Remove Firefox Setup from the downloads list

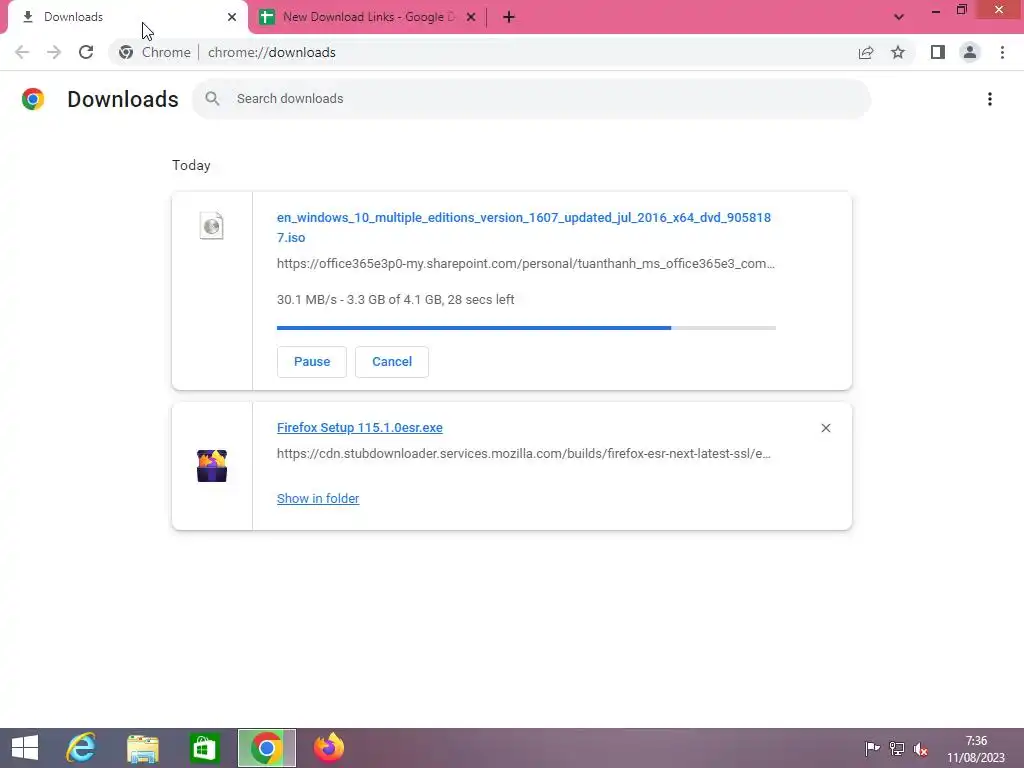826,428
